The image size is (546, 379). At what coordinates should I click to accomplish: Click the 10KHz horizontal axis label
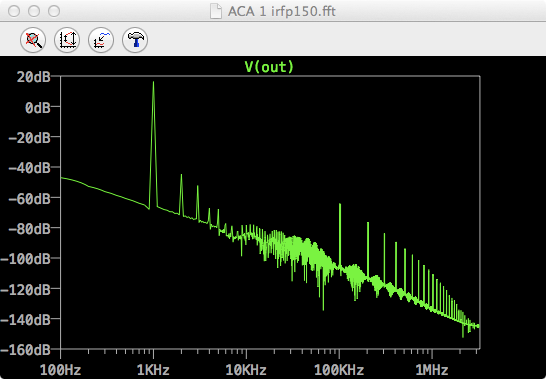pyautogui.click(x=246, y=370)
